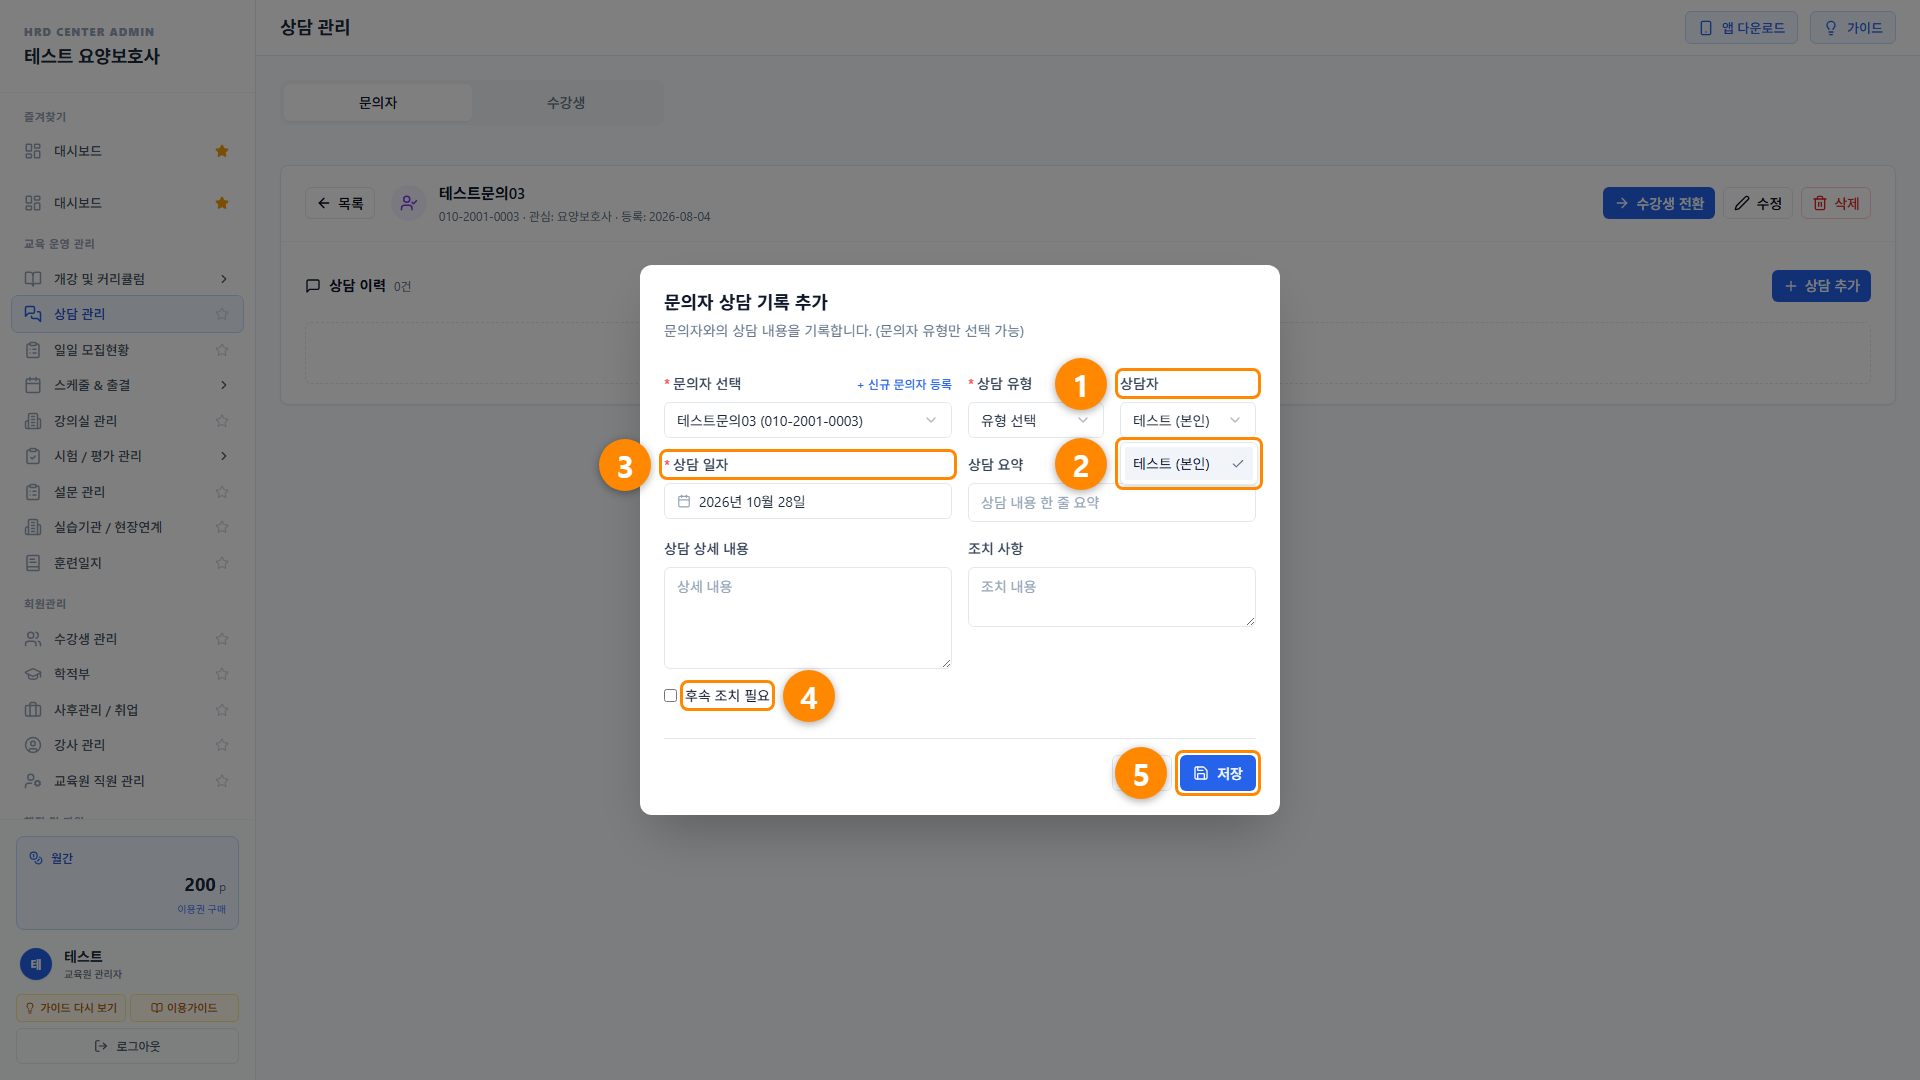Expand the 개강 및 커리큘럼 menu
Viewport: 1920px width, 1080px height.
(x=127, y=279)
